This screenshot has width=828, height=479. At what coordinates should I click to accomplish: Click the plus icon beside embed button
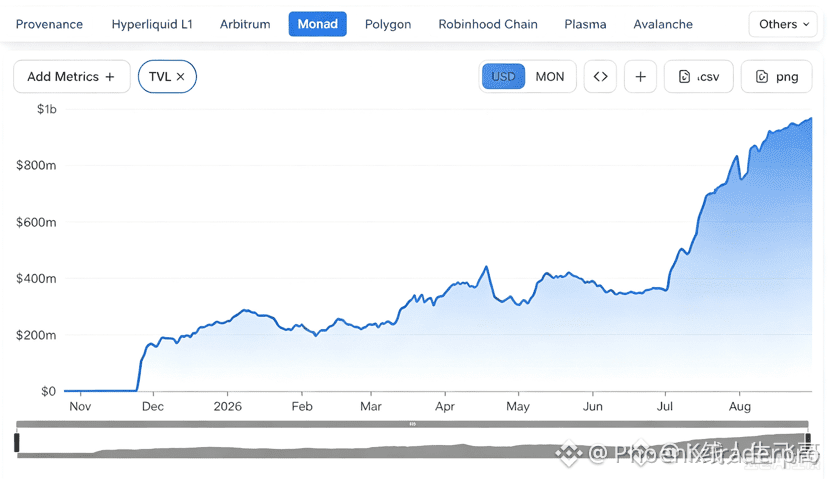click(x=641, y=77)
